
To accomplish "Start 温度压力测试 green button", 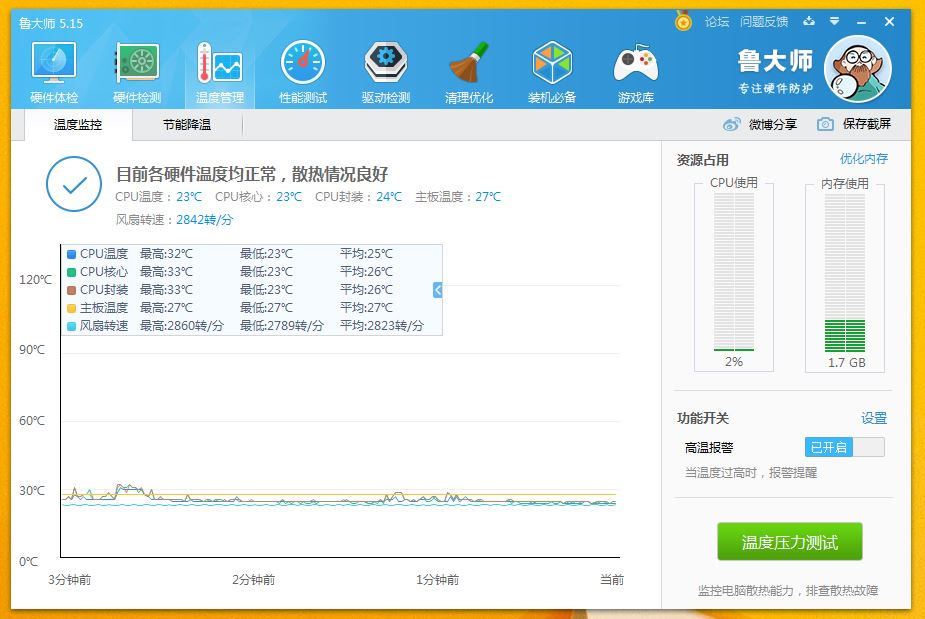I will coord(790,542).
